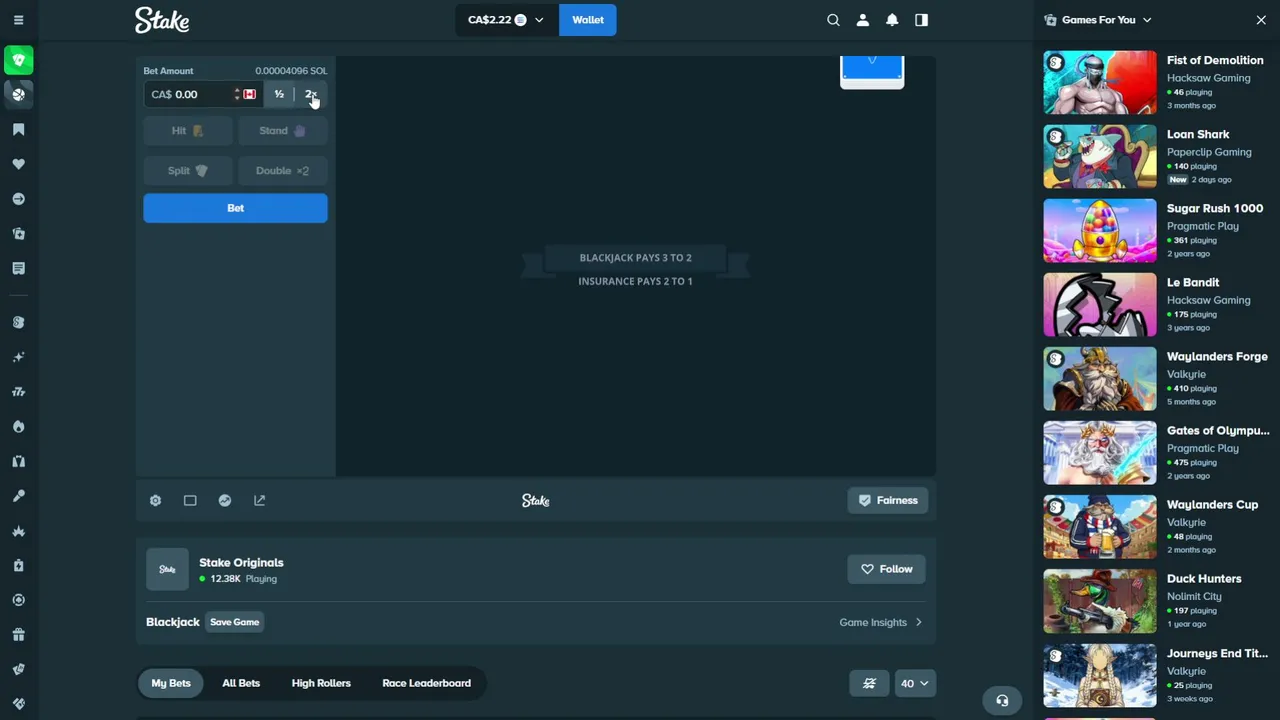Double the bet with 2× button
The image size is (1280, 720).
pyautogui.click(x=311, y=94)
